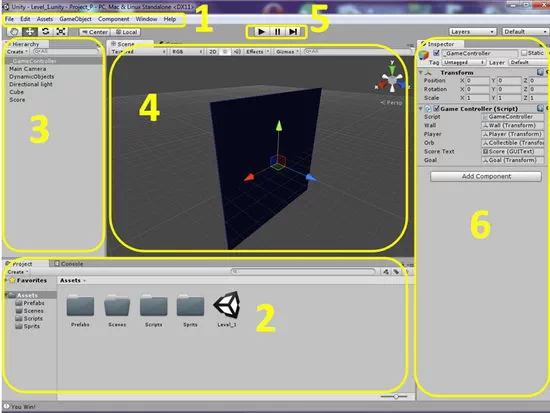The width and height of the screenshot is (550, 413).
Task: Open the Gizmos dropdown
Action: tap(287, 52)
